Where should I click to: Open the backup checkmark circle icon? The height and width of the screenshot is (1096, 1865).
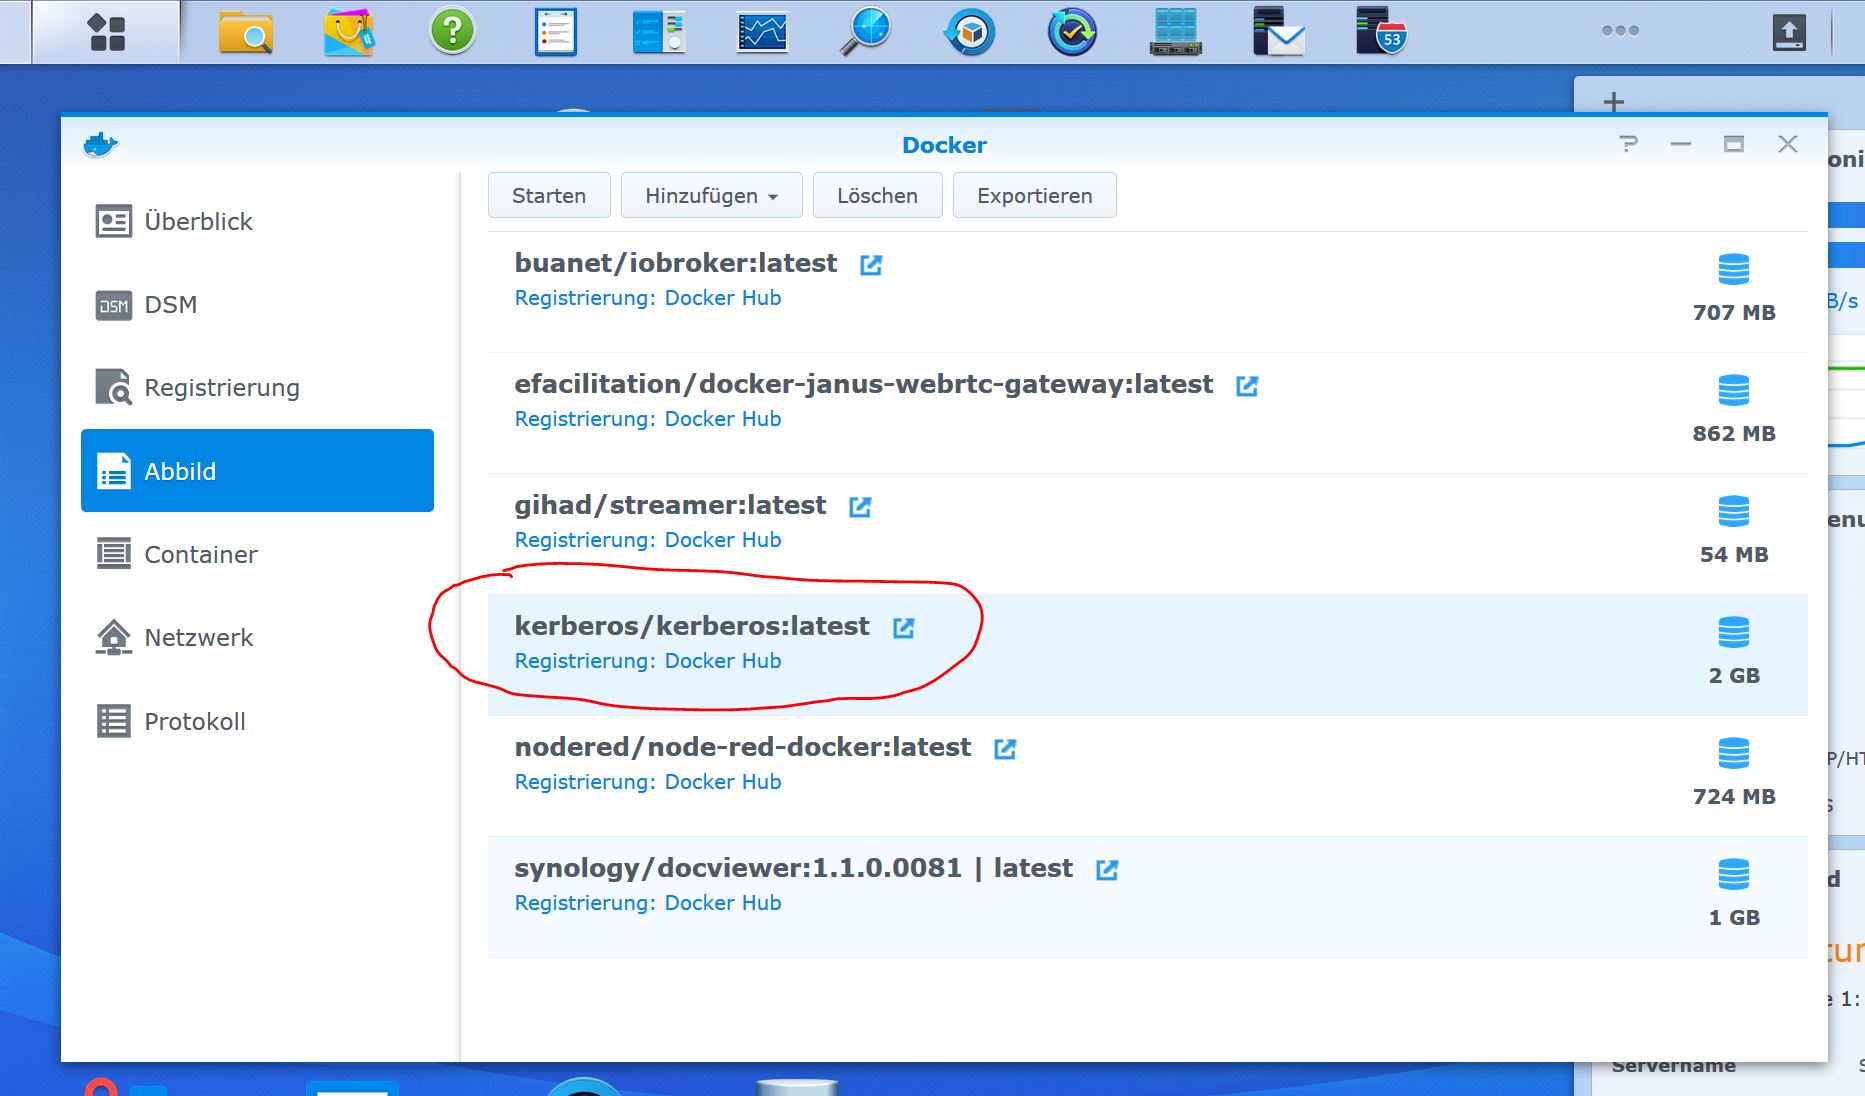pos(1072,32)
